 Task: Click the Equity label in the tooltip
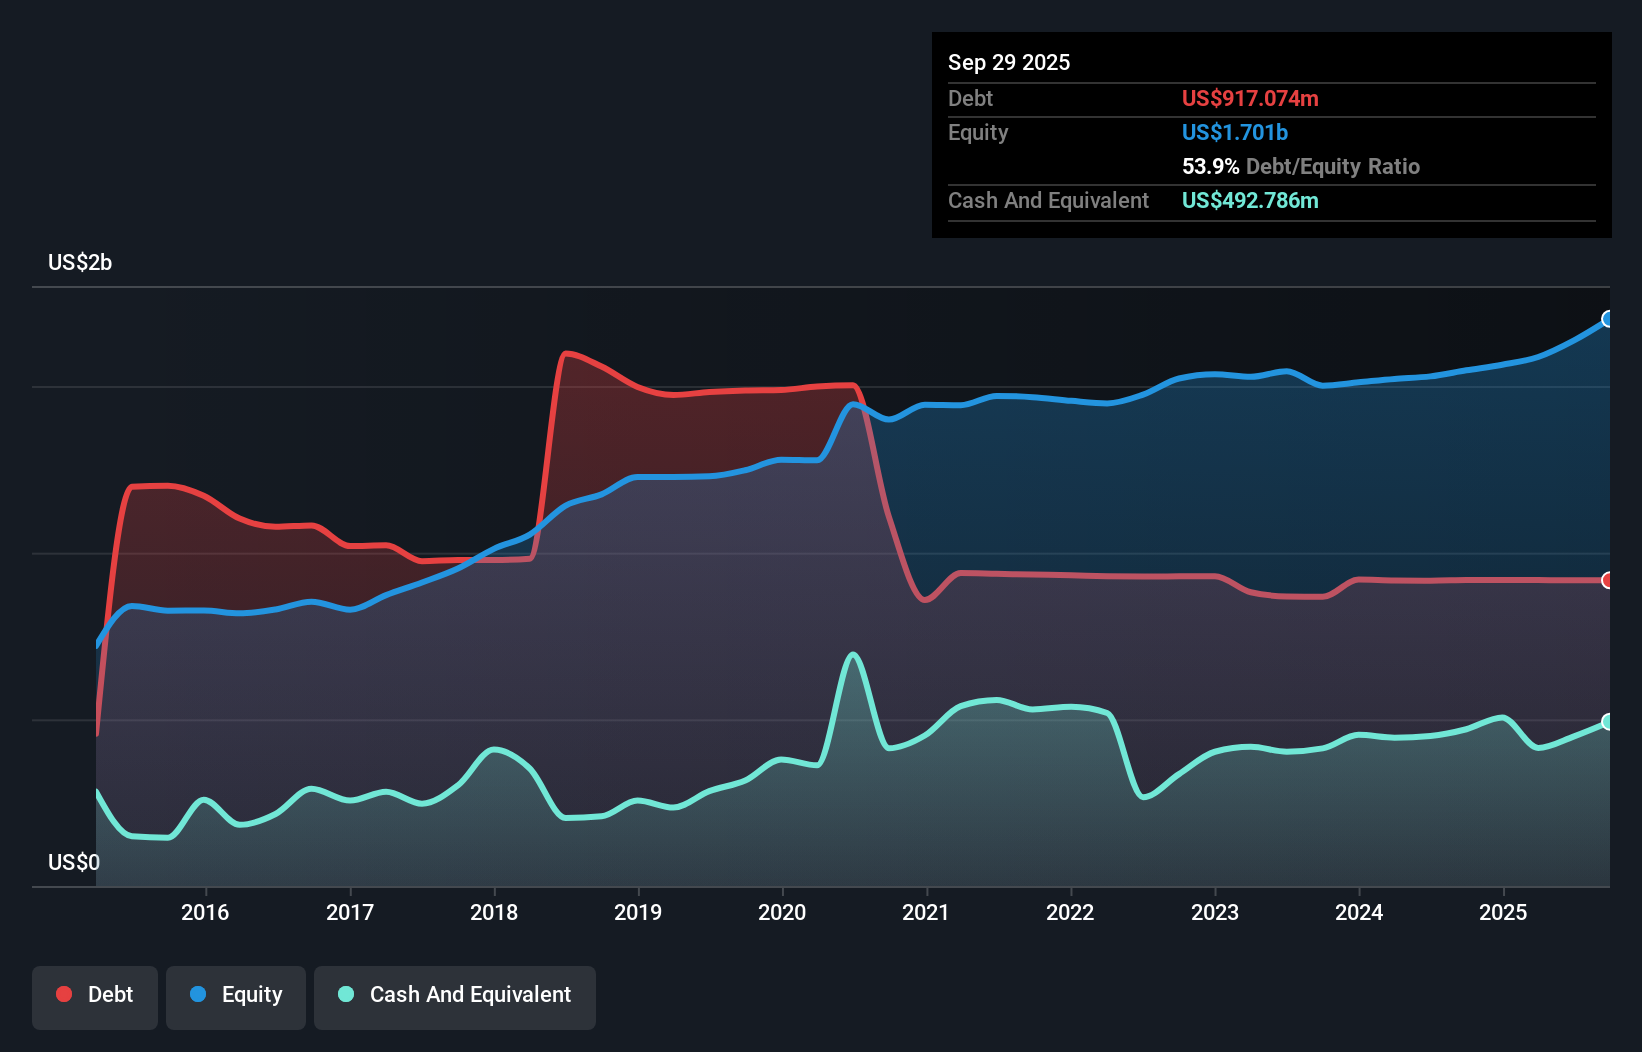pos(978,132)
